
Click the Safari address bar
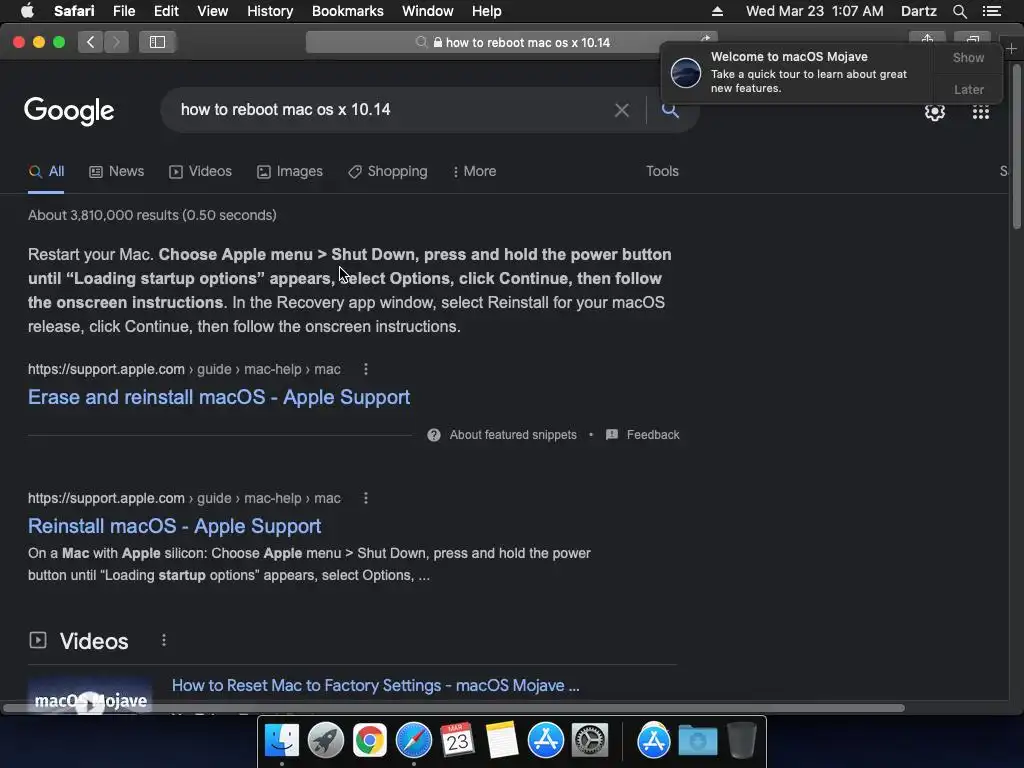click(511, 42)
